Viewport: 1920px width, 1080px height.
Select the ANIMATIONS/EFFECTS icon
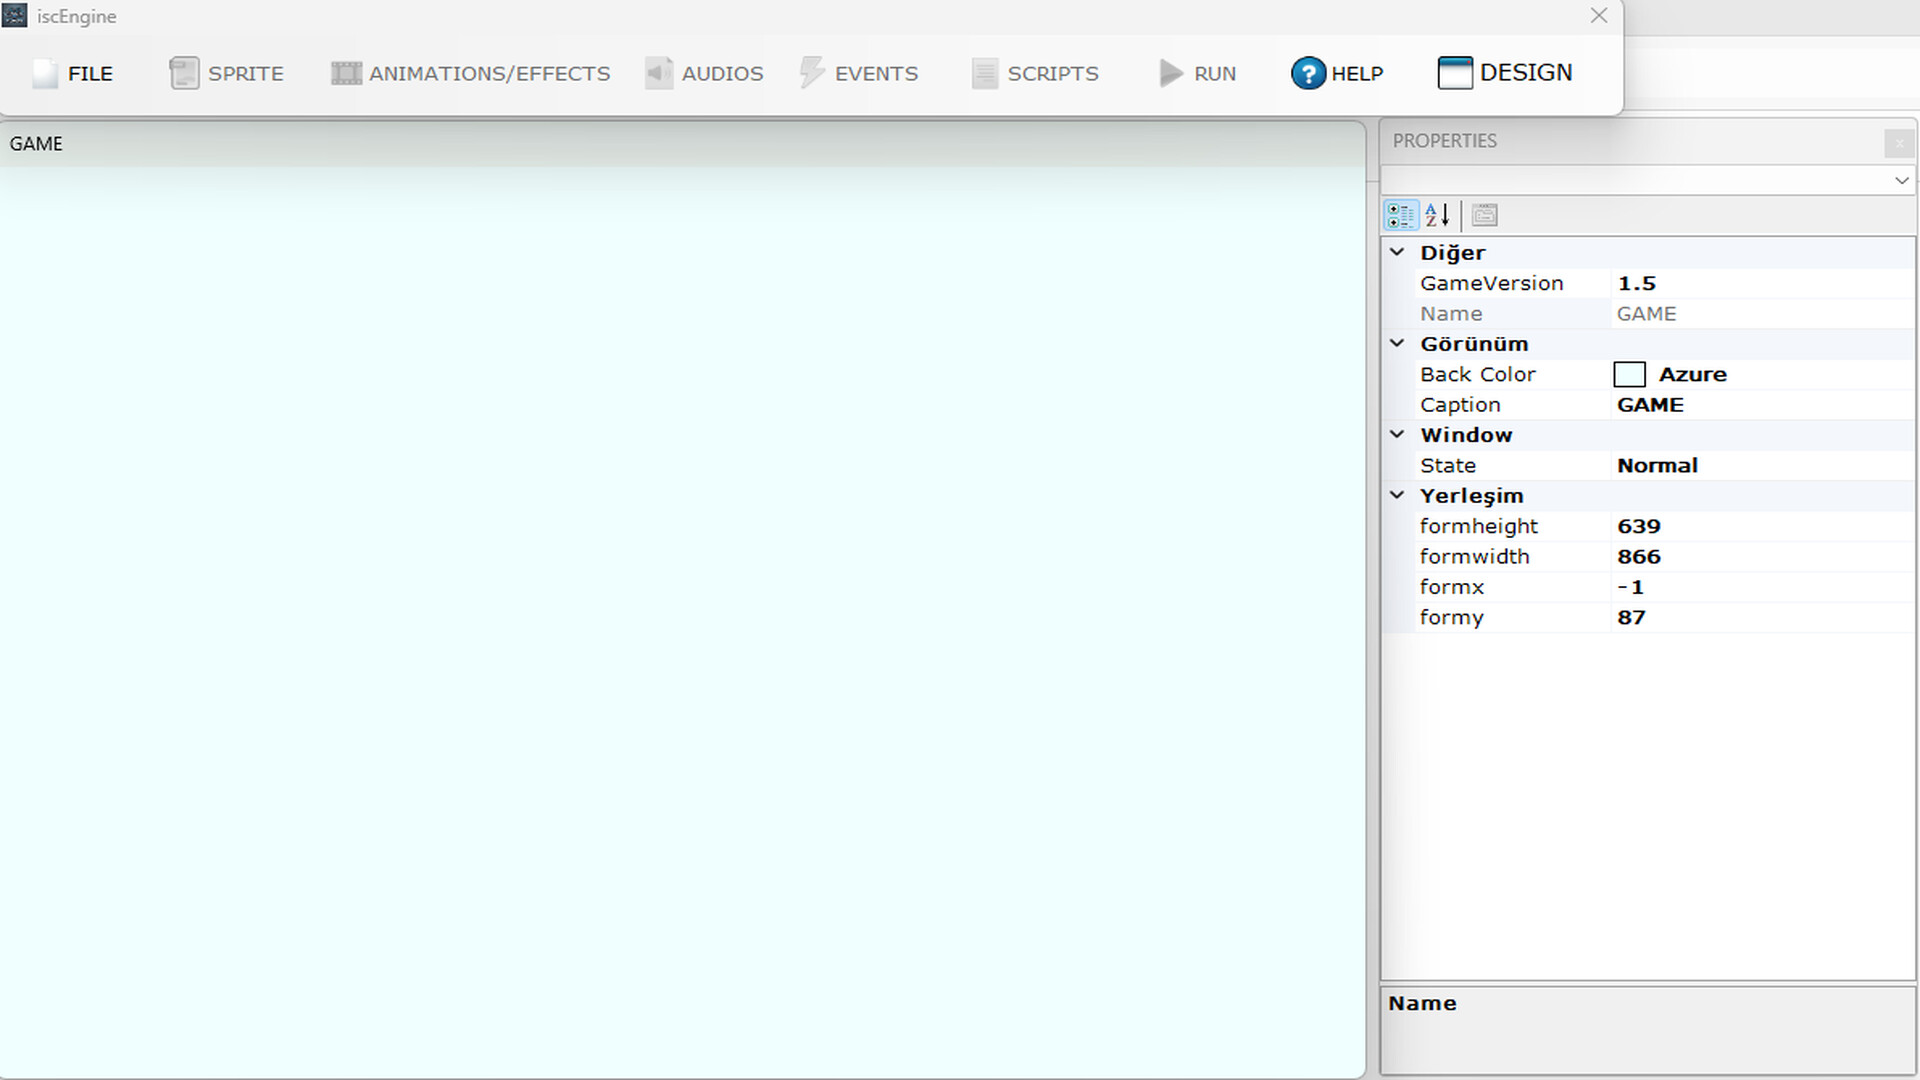[346, 73]
